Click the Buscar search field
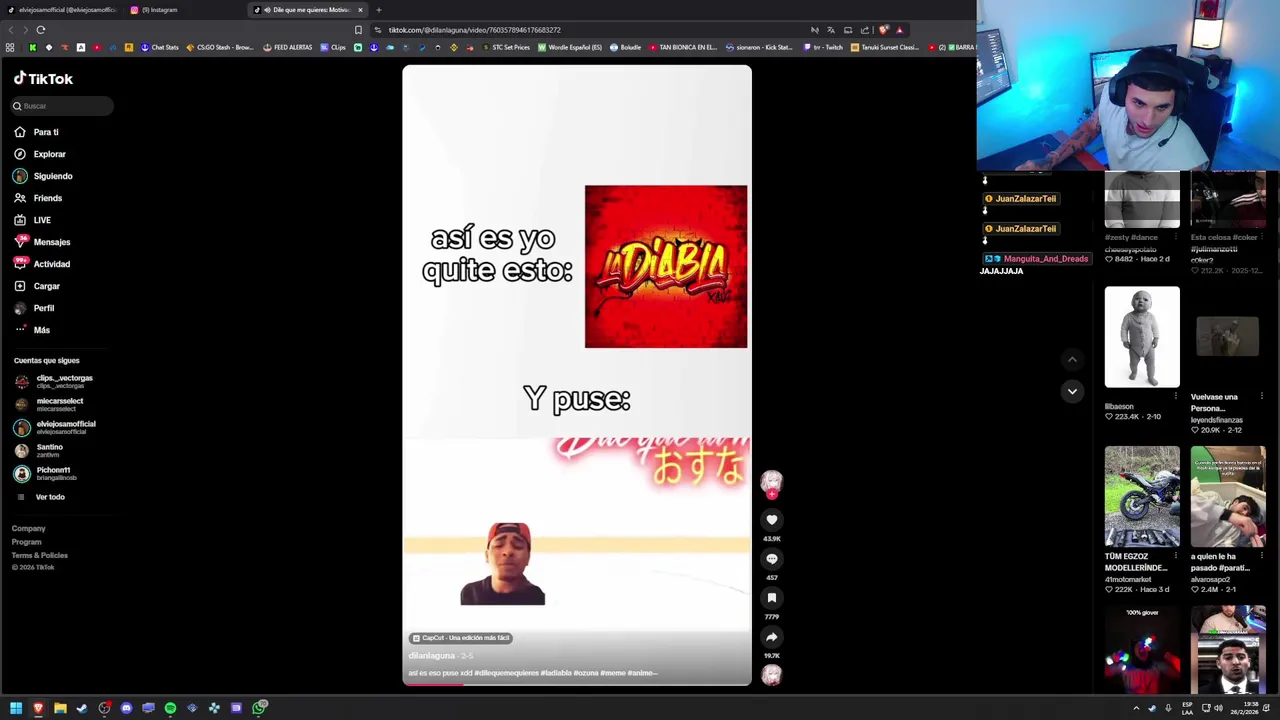Viewport: 1280px width, 720px height. pos(62,106)
